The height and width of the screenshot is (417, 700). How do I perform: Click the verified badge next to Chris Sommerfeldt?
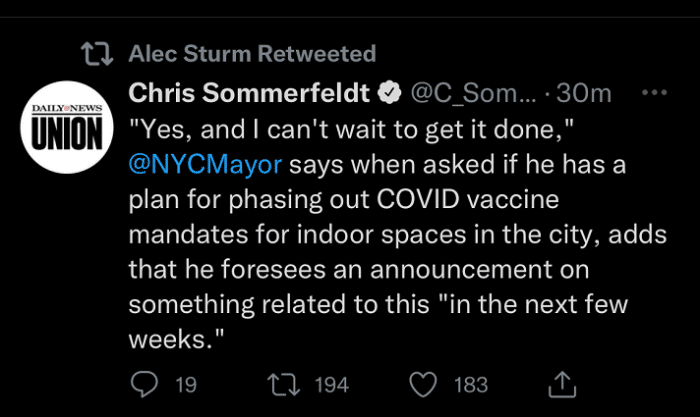click(x=387, y=93)
